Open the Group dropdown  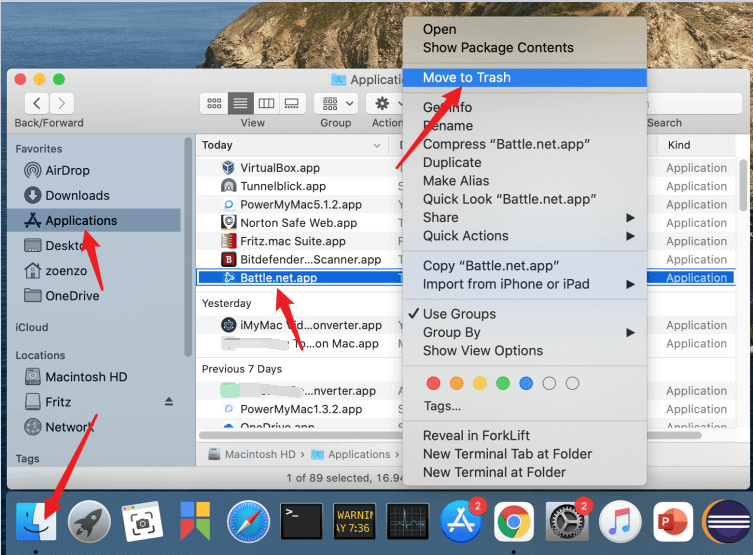click(336, 103)
